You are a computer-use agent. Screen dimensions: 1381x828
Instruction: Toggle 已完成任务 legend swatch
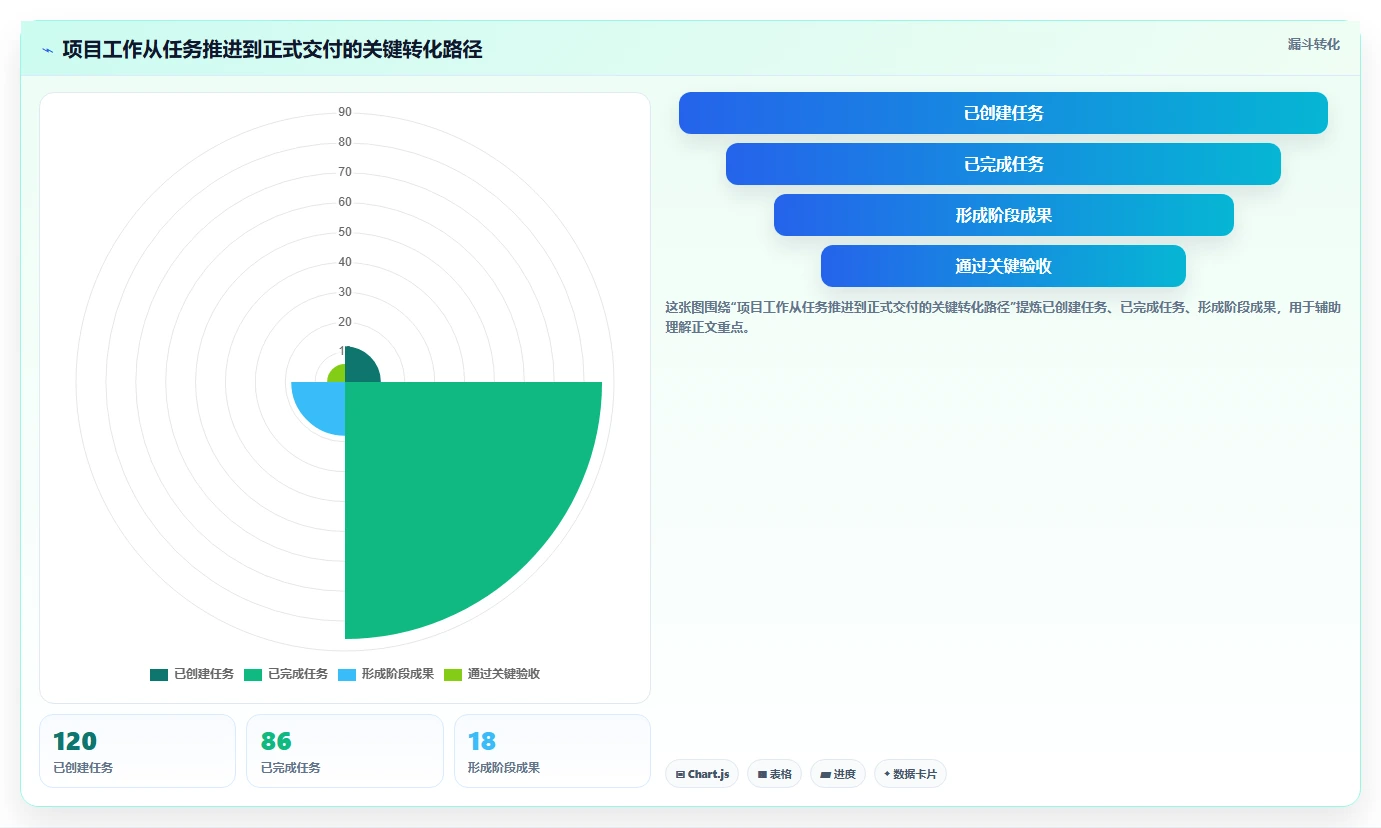point(253,674)
